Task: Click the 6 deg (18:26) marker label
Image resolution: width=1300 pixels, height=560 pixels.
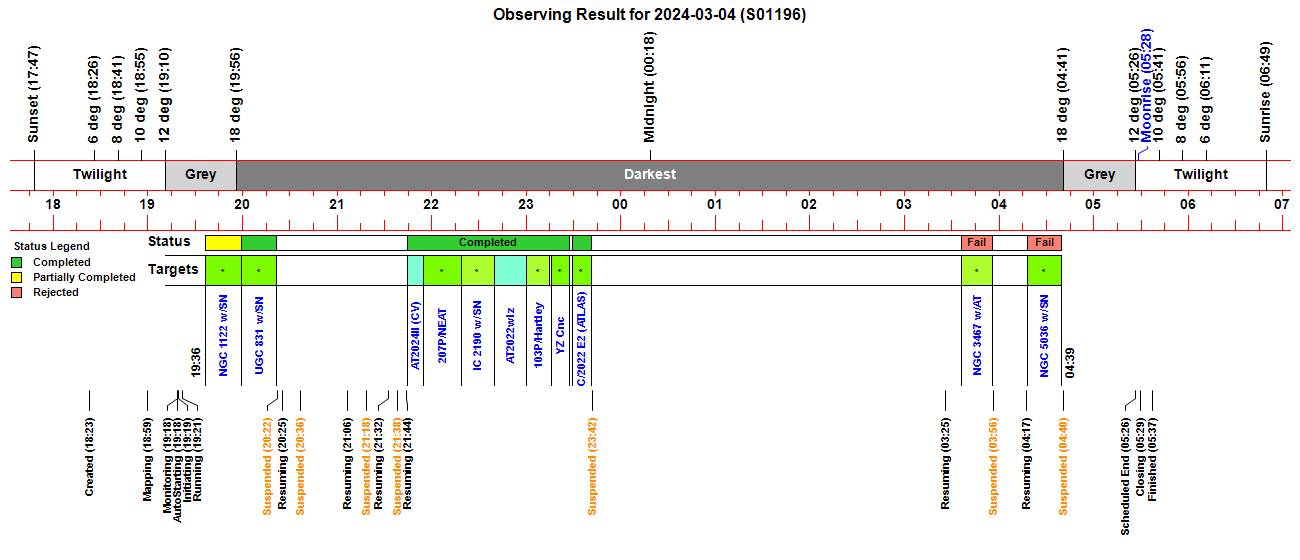Action: click(94, 99)
